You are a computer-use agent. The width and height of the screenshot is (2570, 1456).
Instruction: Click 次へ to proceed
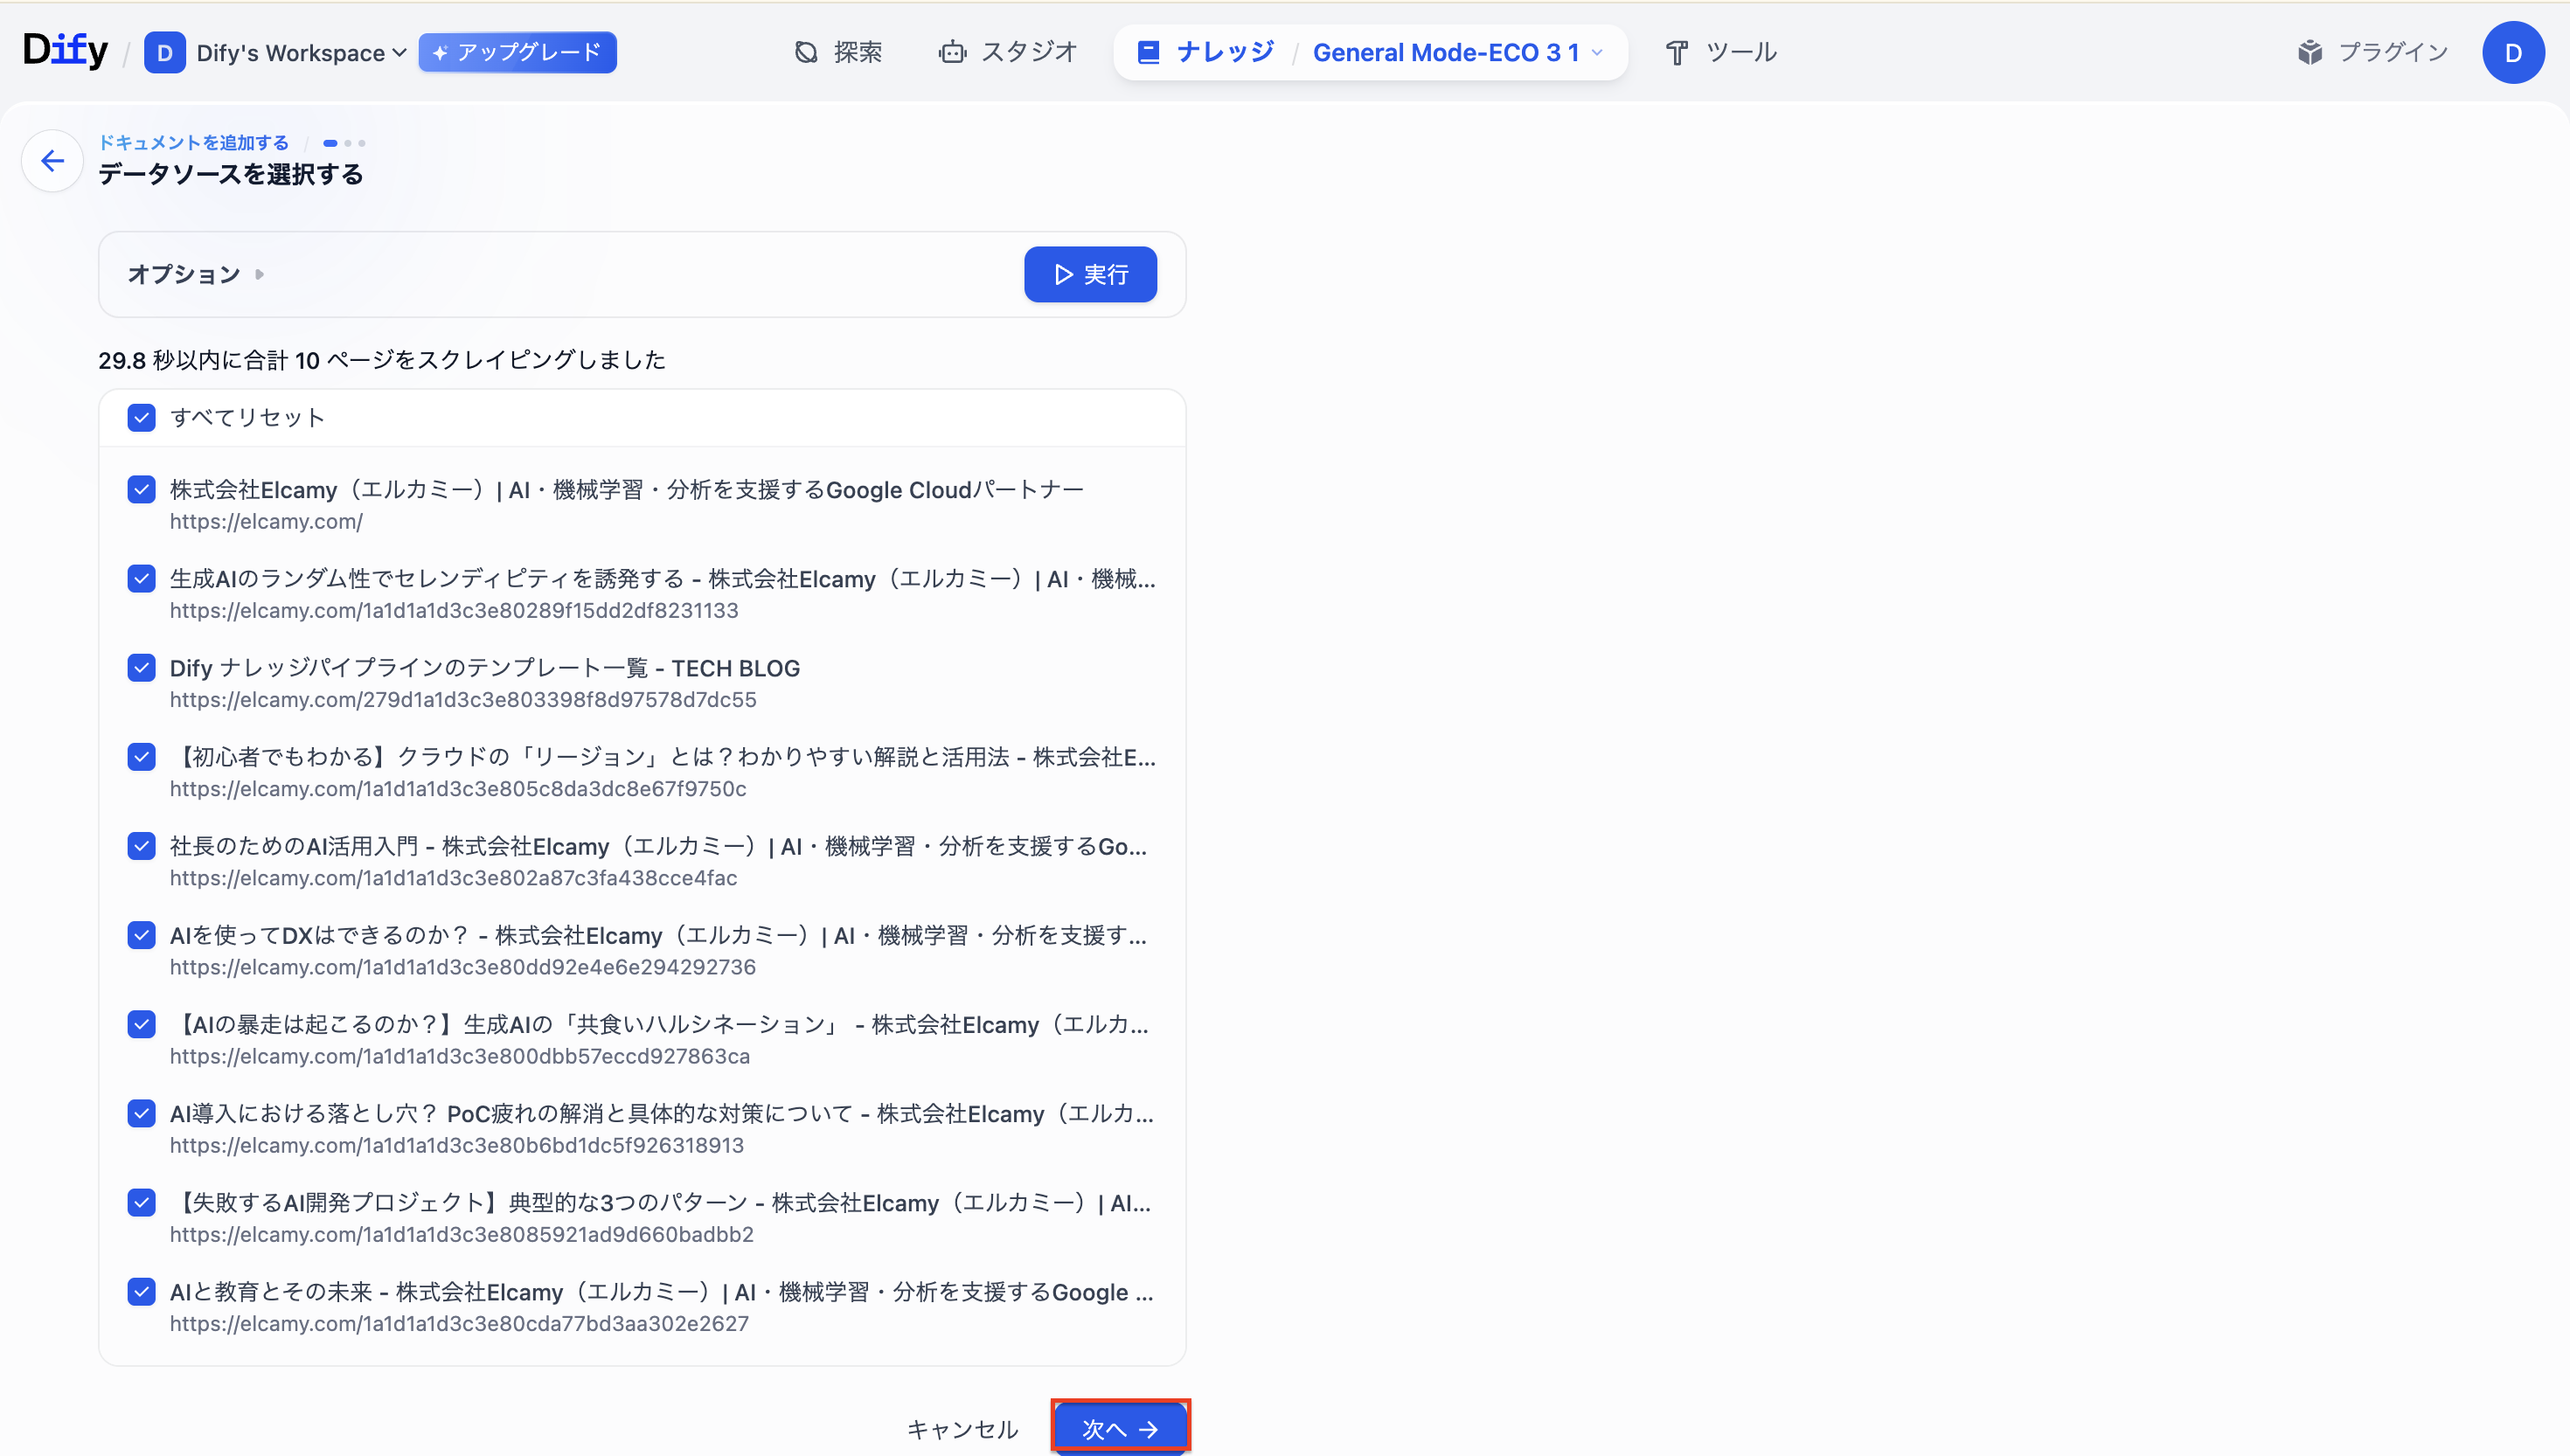pos(1119,1428)
